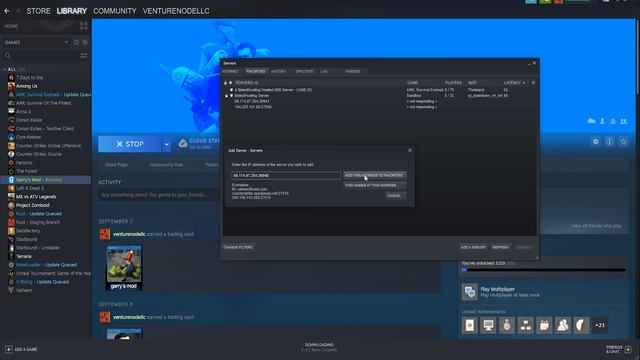Open Garry's Mod Community Hub tab
This screenshot has width=640, height=360.
[x=166, y=165]
